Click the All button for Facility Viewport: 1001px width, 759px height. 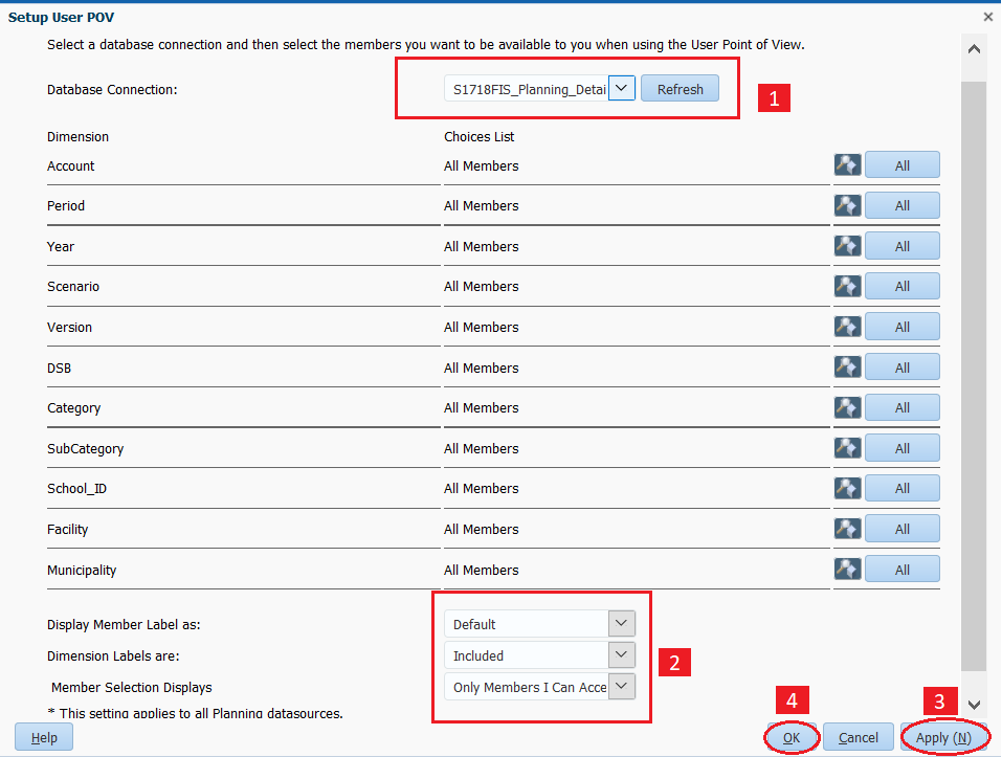pyautogui.click(x=902, y=529)
